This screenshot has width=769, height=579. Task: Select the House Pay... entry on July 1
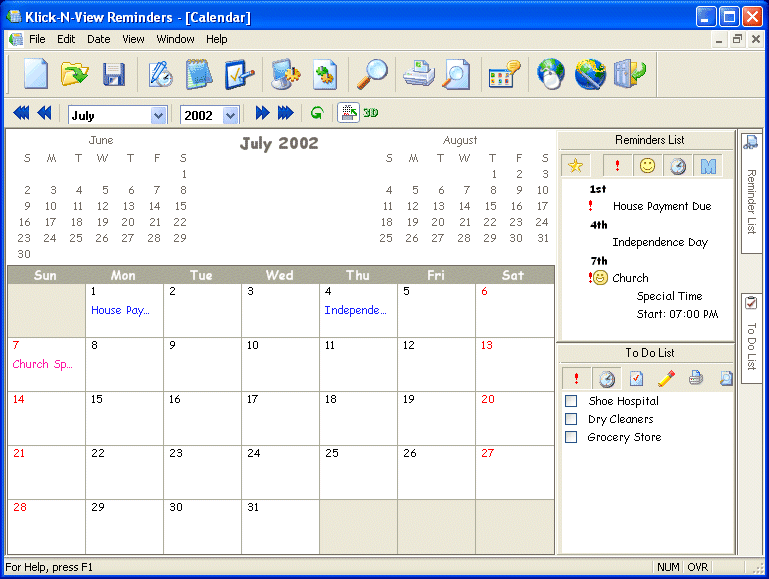(120, 310)
